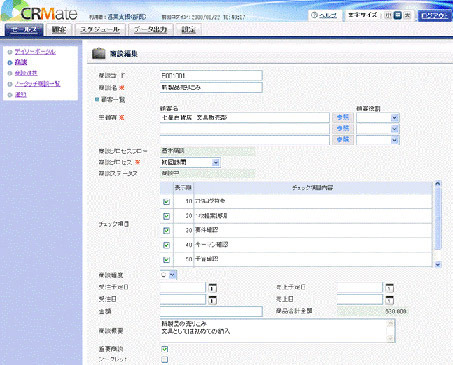Uncheck the 重要商談 checkbox
Viewport: 453px width, 365px height.
pyautogui.click(x=165, y=349)
